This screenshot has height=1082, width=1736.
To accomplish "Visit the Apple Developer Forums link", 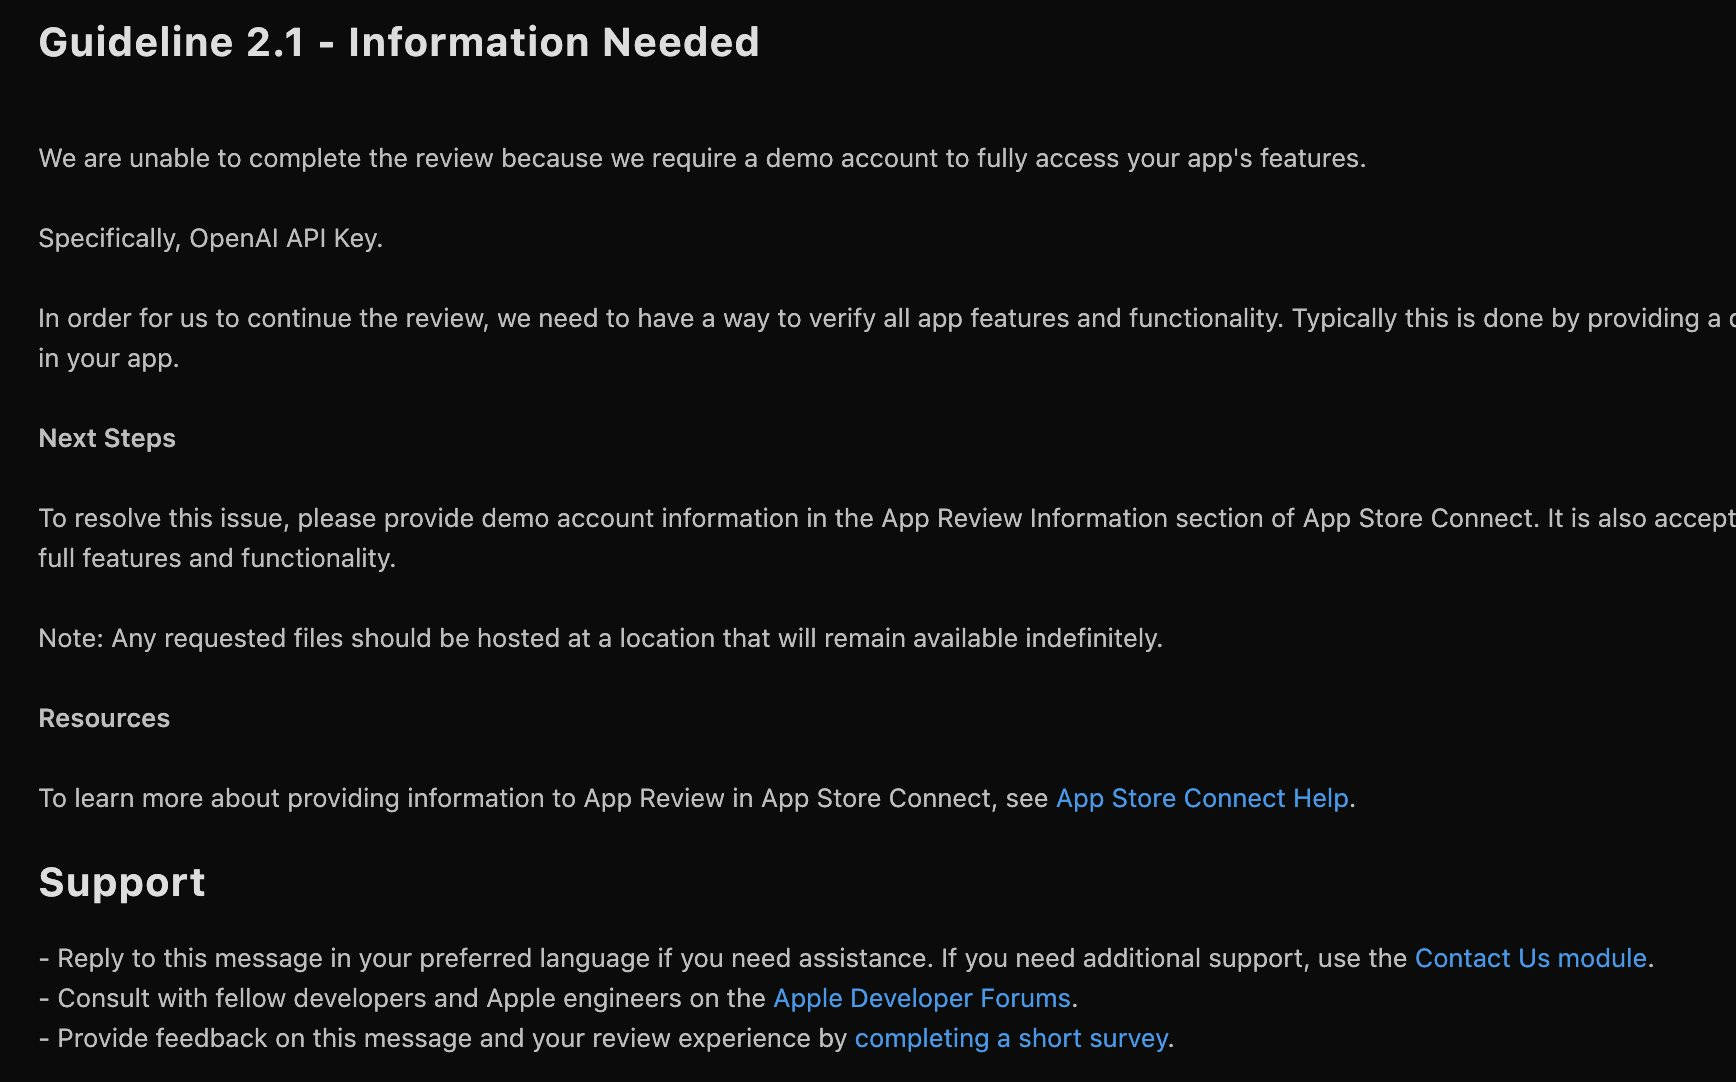I will [x=922, y=998].
